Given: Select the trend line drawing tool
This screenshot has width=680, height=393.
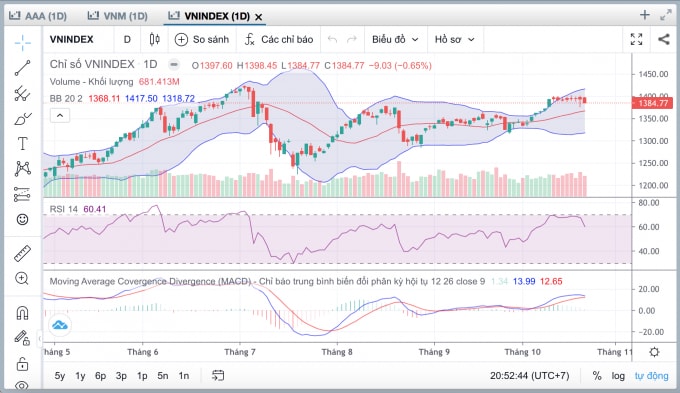Looking at the screenshot, I should point(23,68).
